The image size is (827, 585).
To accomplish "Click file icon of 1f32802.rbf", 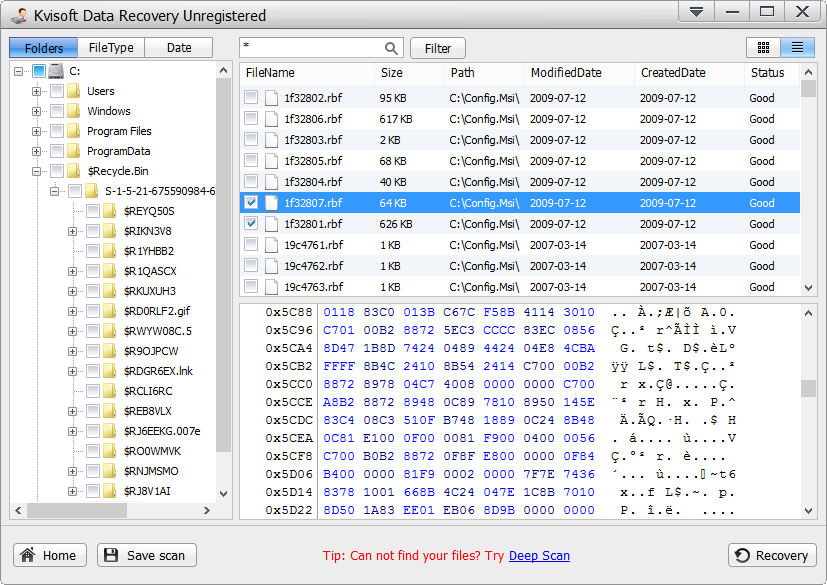I will tap(271, 98).
